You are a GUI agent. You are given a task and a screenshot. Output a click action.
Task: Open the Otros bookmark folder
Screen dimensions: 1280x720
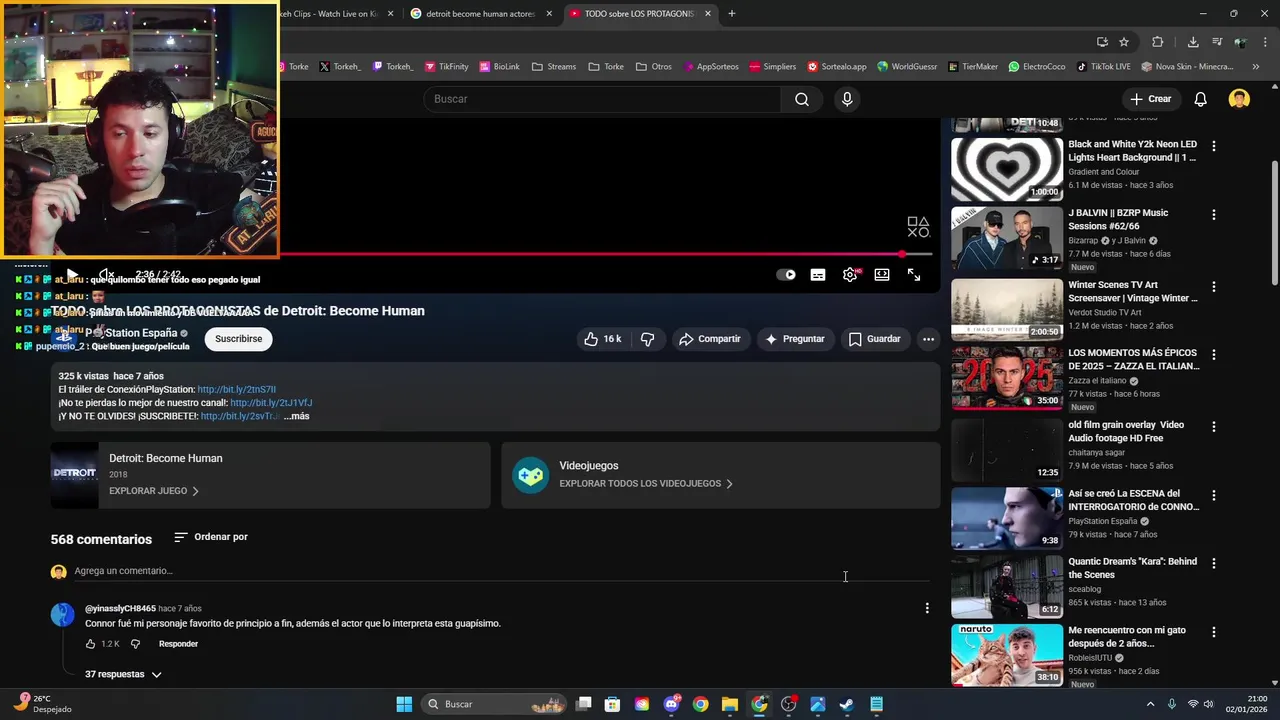654,67
